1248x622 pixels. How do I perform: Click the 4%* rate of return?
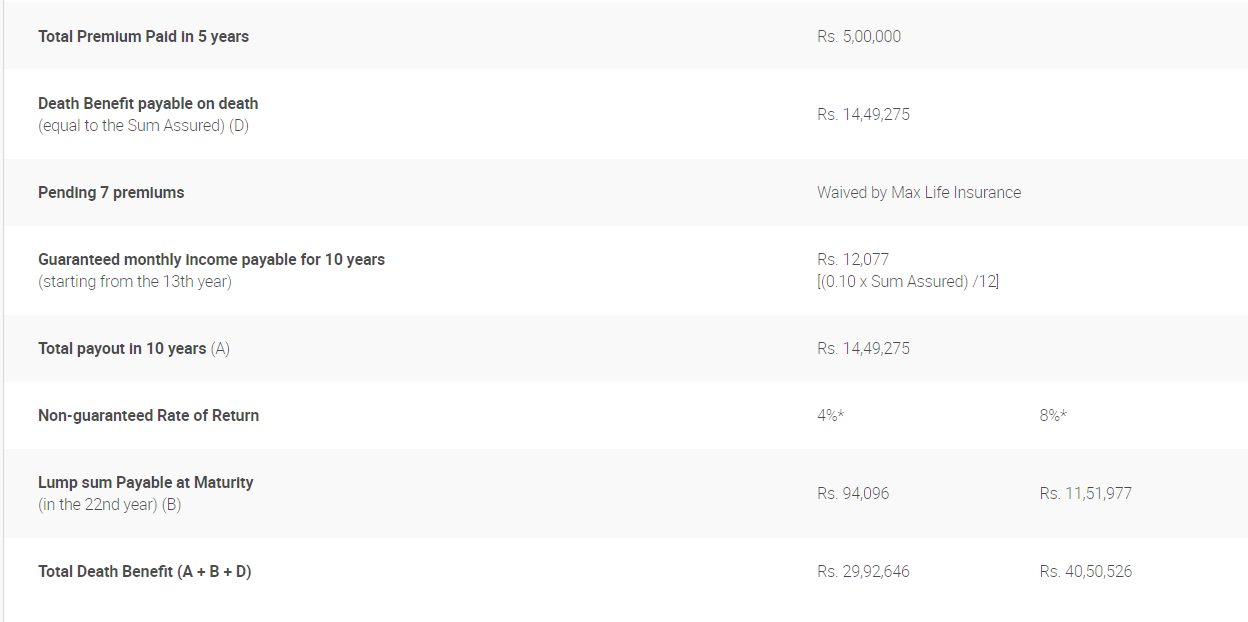click(830, 415)
